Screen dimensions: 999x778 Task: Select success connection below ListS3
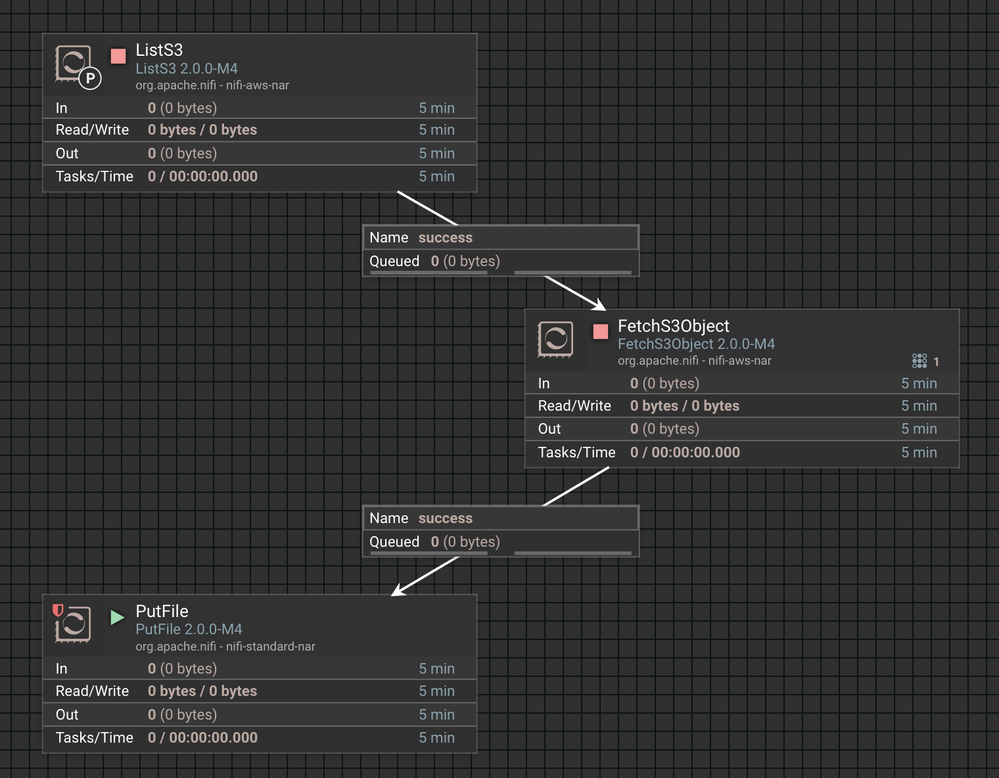(x=501, y=250)
